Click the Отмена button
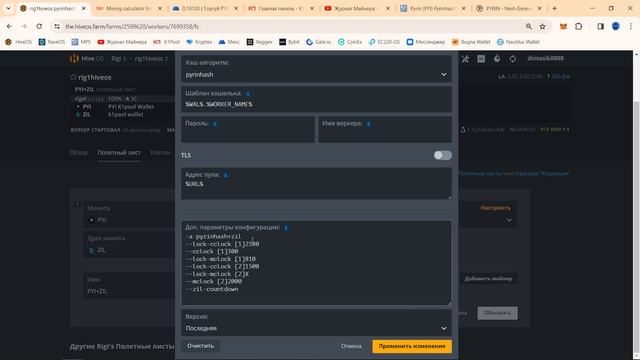This screenshot has width=640, height=360. 351,346
